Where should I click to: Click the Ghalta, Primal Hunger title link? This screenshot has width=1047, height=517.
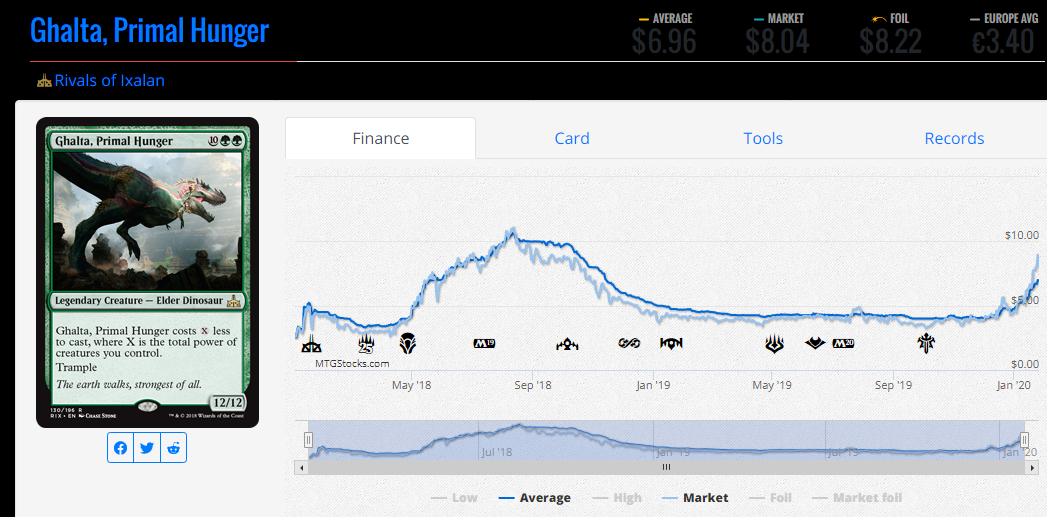pos(150,30)
